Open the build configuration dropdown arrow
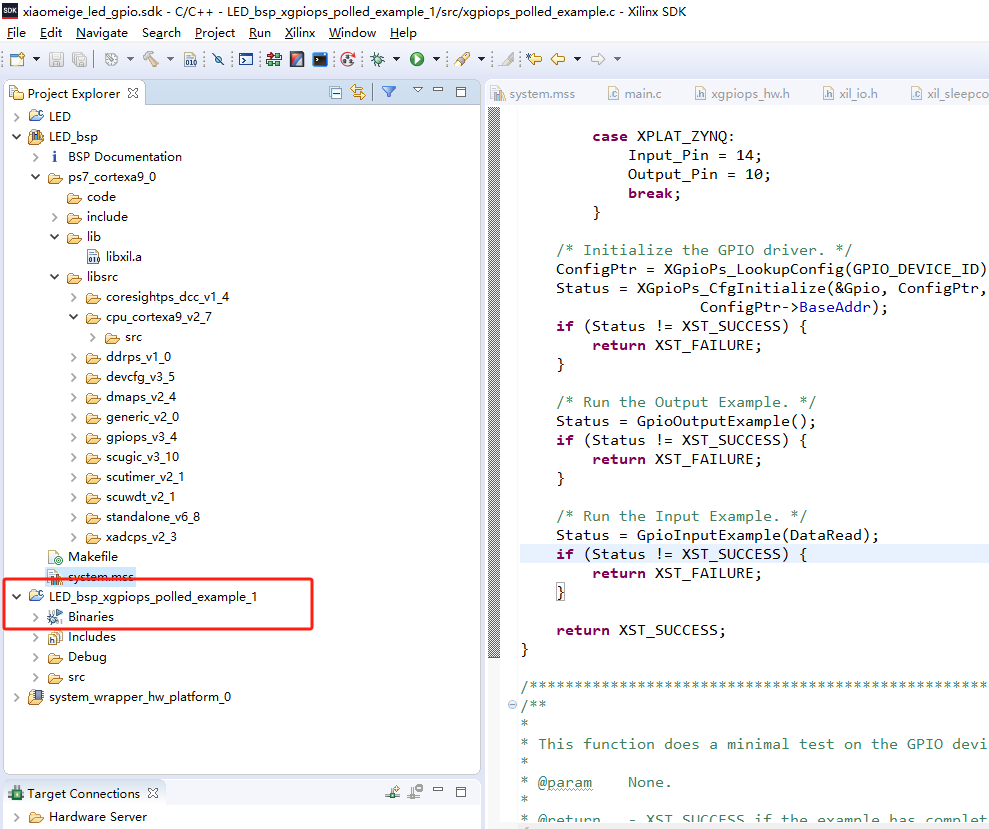The width and height of the screenshot is (989, 829). pyautogui.click(x=131, y=59)
